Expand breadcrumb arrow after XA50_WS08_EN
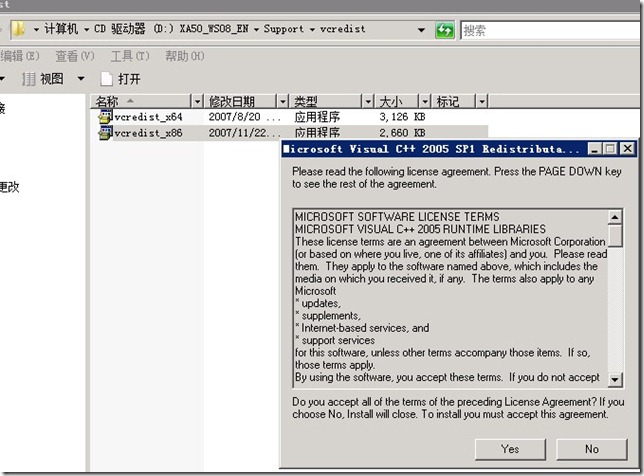The image size is (644, 476). click(256, 30)
